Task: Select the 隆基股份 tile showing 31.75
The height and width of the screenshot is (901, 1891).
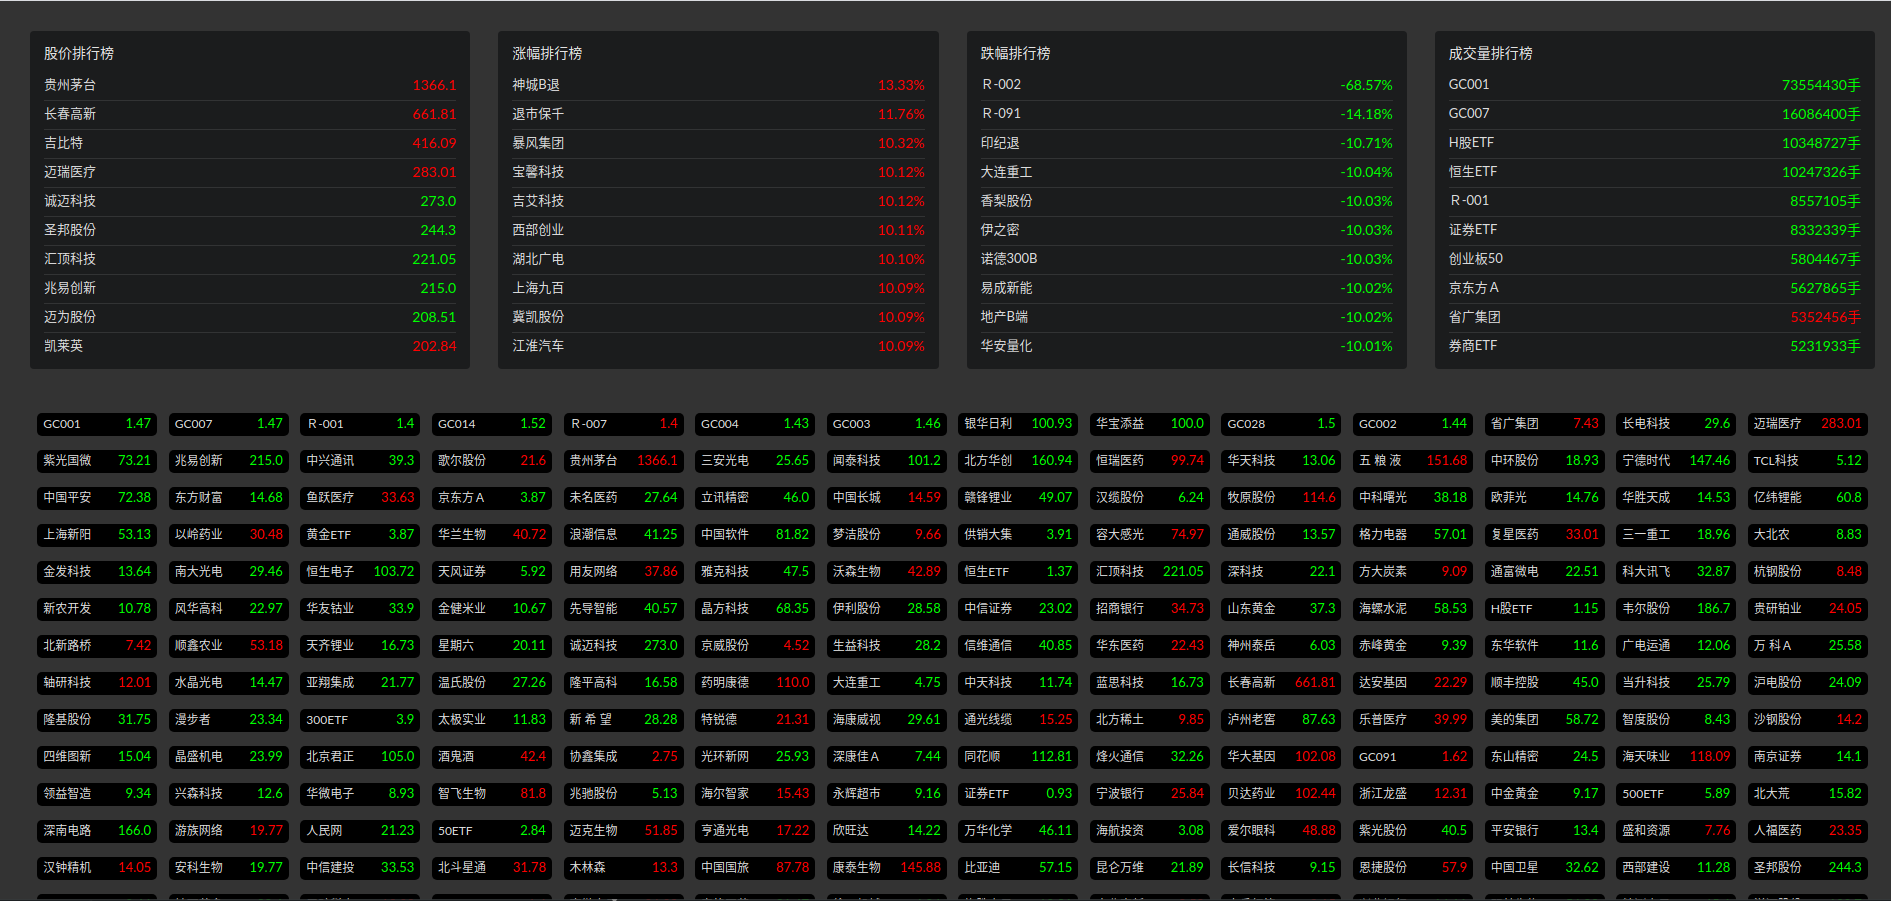Action: point(97,720)
